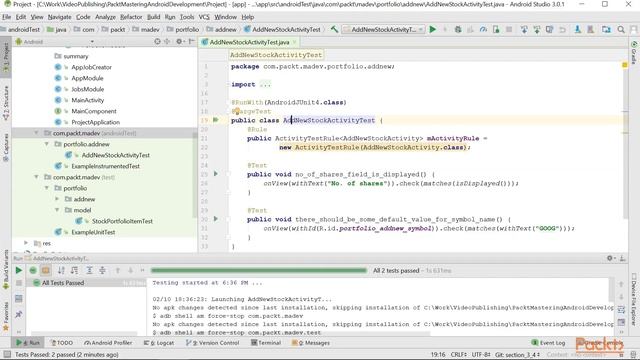Open the VCS menu

[204, 17]
